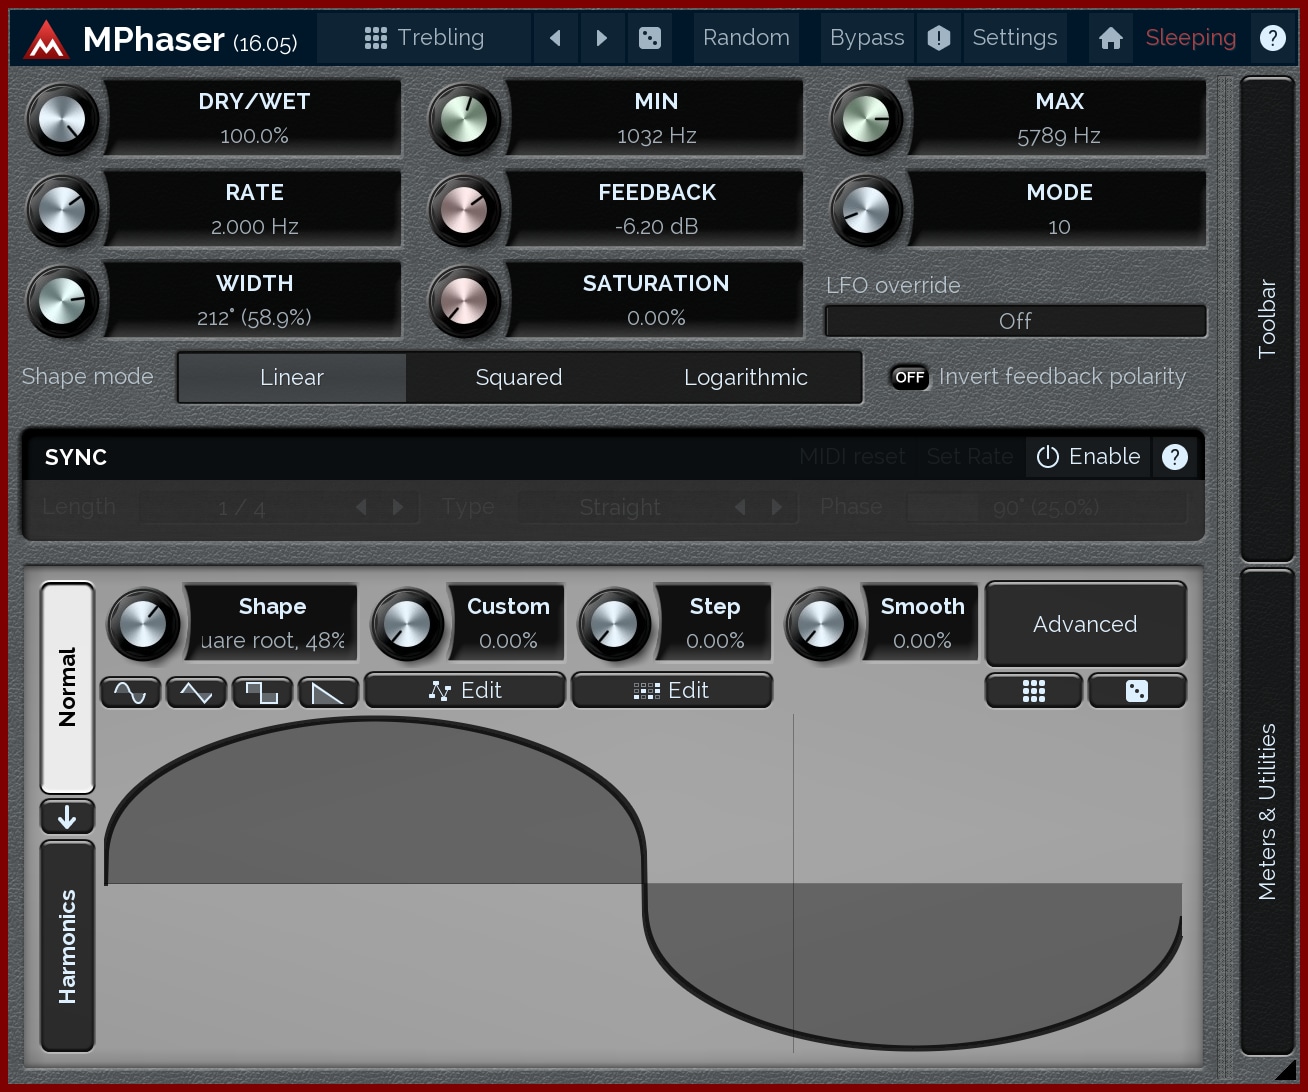The height and width of the screenshot is (1092, 1308).
Task: Click the Sleeping status label
Action: click(1190, 38)
